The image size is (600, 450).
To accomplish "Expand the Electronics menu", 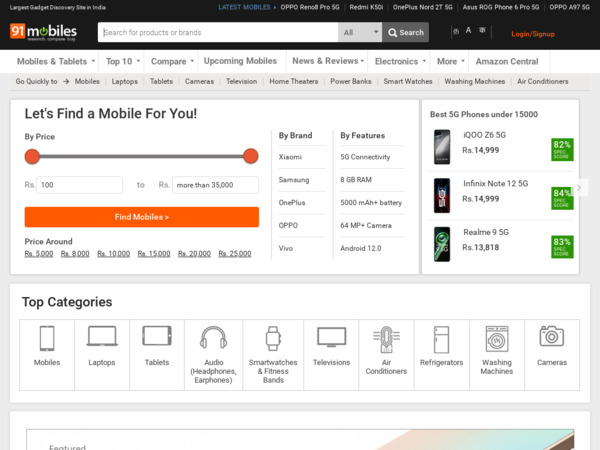I will pos(400,61).
